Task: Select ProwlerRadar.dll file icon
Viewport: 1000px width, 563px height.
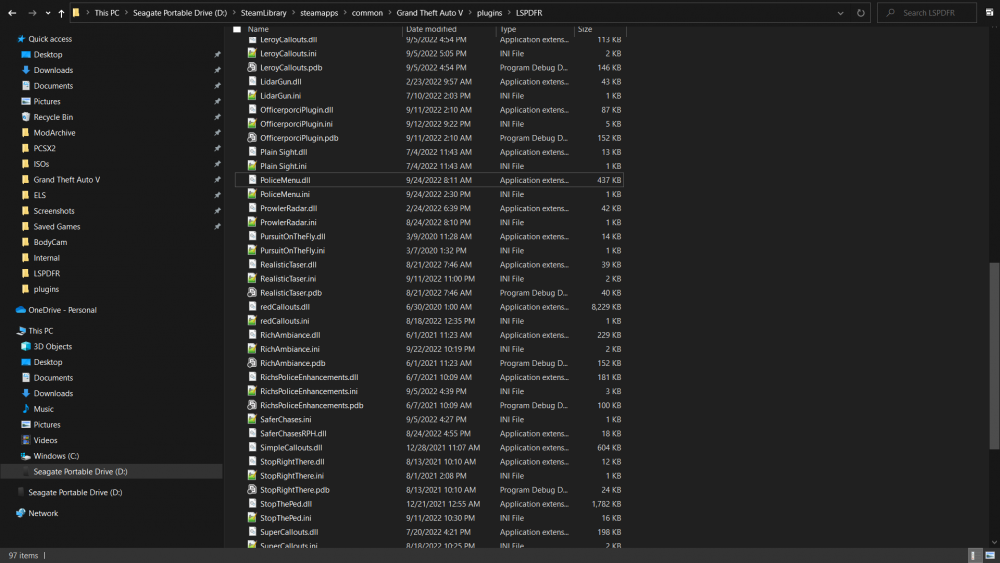Action: 252,208
